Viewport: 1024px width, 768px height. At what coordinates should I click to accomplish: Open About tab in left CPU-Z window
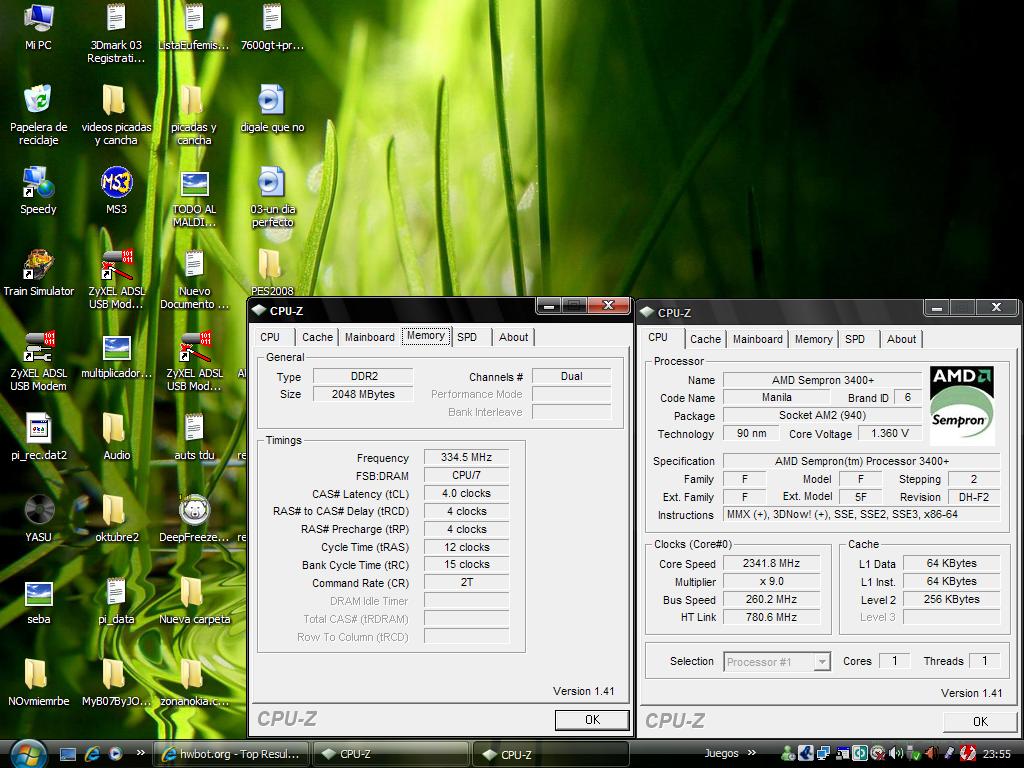coord(513,337)
